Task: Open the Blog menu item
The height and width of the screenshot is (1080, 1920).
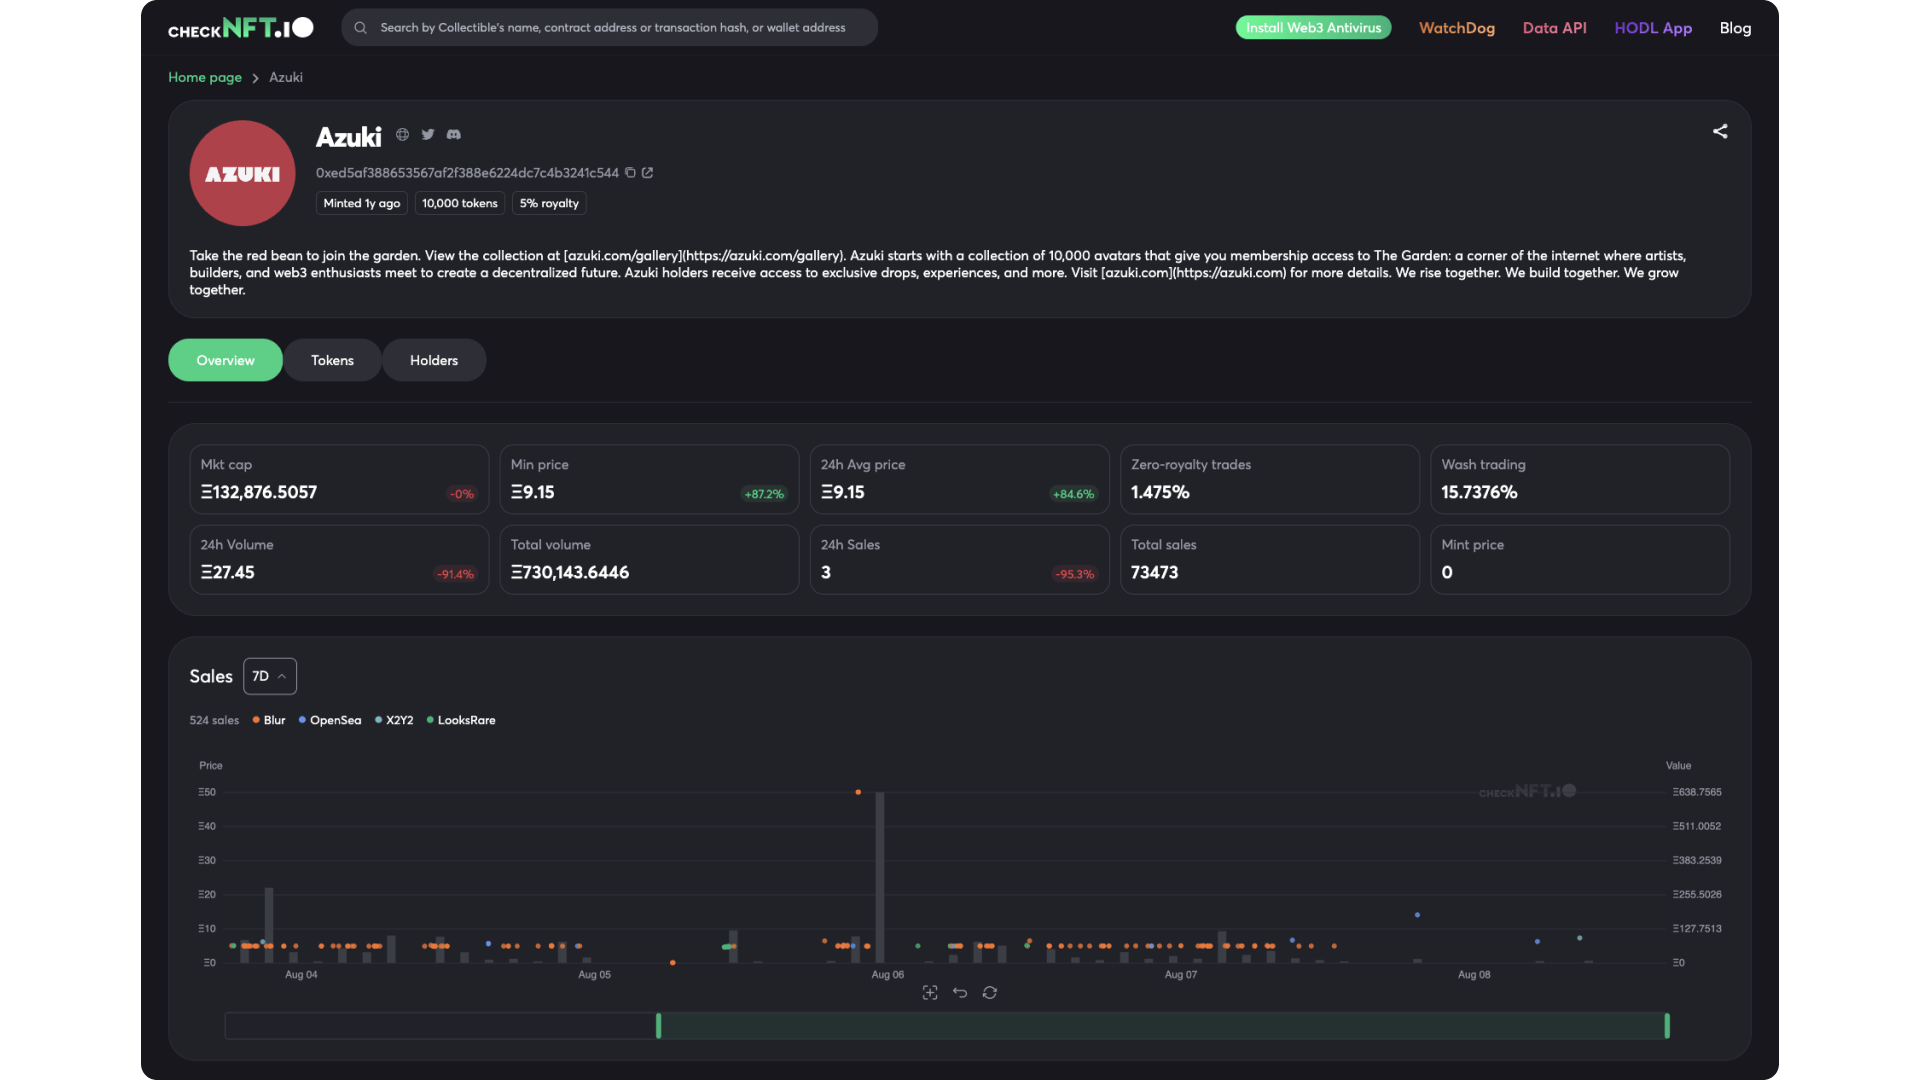Action: click(x=1735, y=28)
